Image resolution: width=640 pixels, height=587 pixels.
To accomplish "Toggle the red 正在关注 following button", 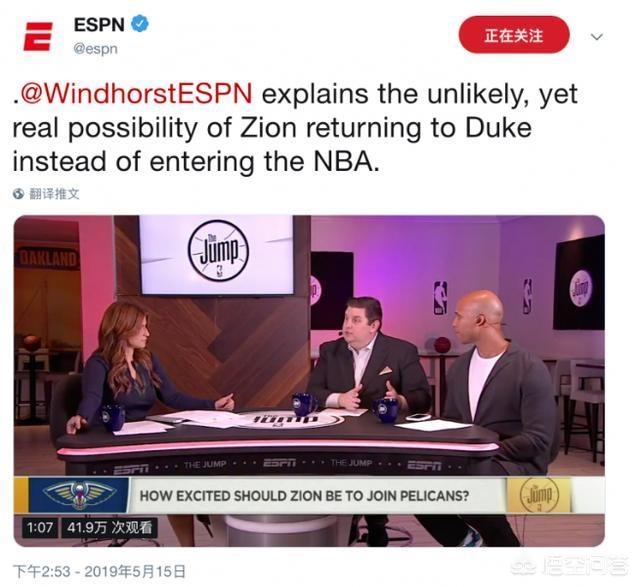I will 513,35.
